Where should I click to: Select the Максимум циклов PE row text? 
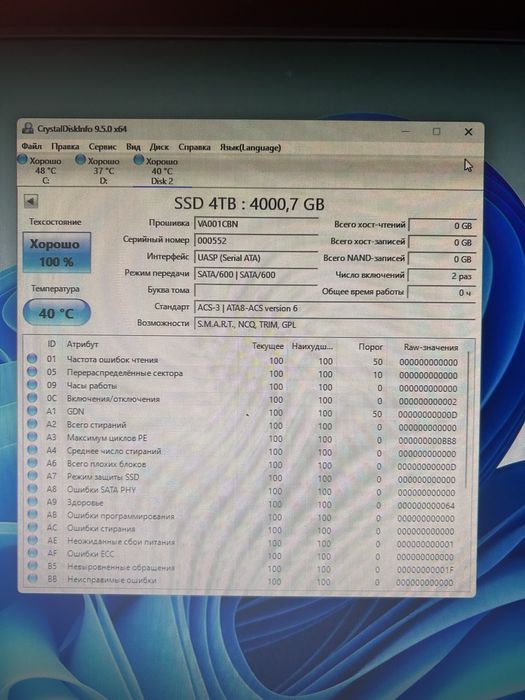point(107,438)
